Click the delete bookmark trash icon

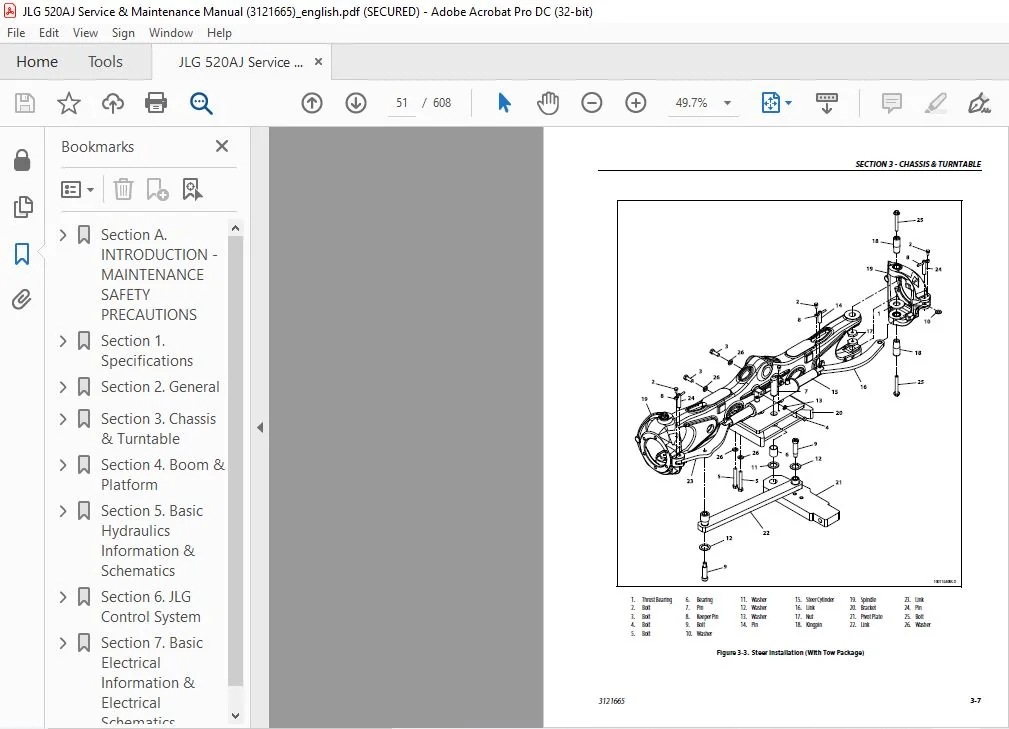123,189
